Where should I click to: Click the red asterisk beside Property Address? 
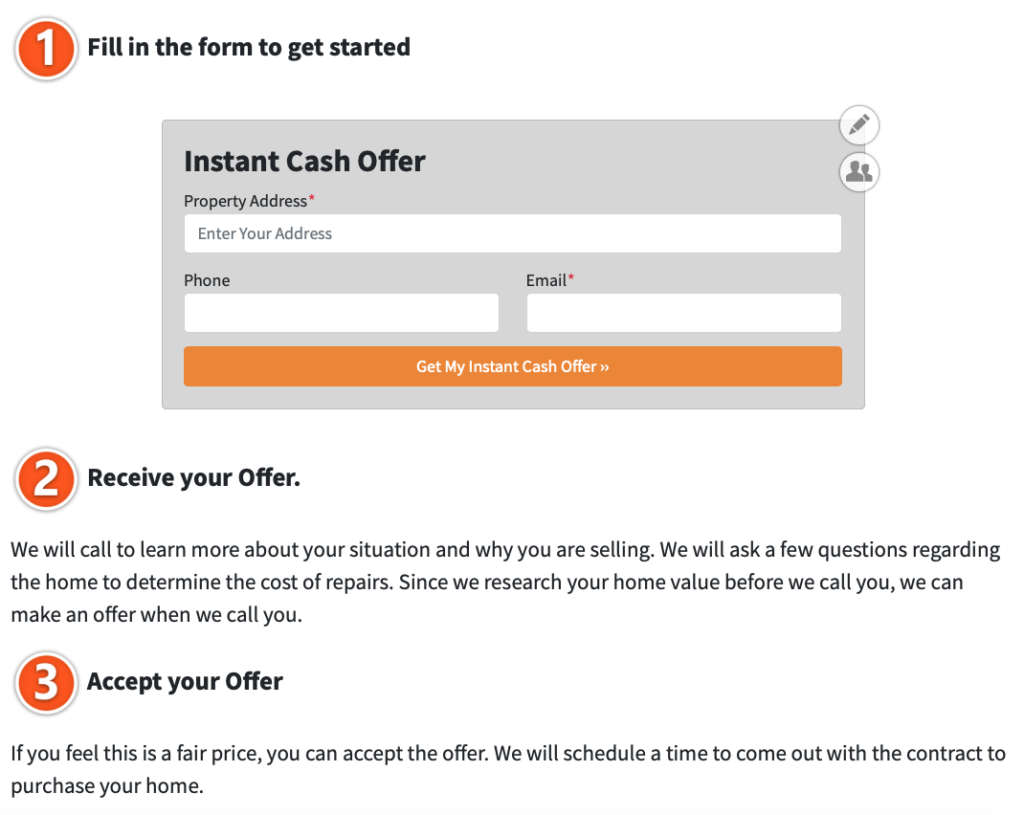pyautogui.click(x=312, y=197)
